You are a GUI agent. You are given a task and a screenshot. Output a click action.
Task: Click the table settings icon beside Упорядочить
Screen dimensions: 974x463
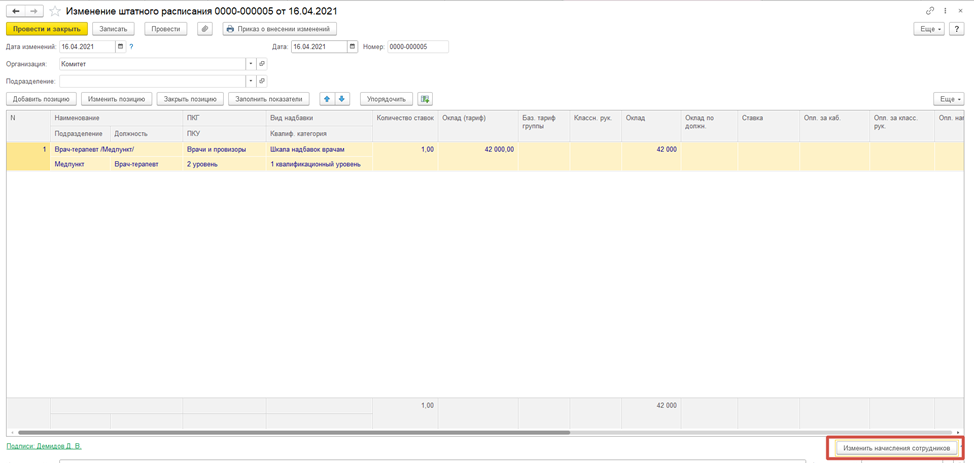[425, 99]
